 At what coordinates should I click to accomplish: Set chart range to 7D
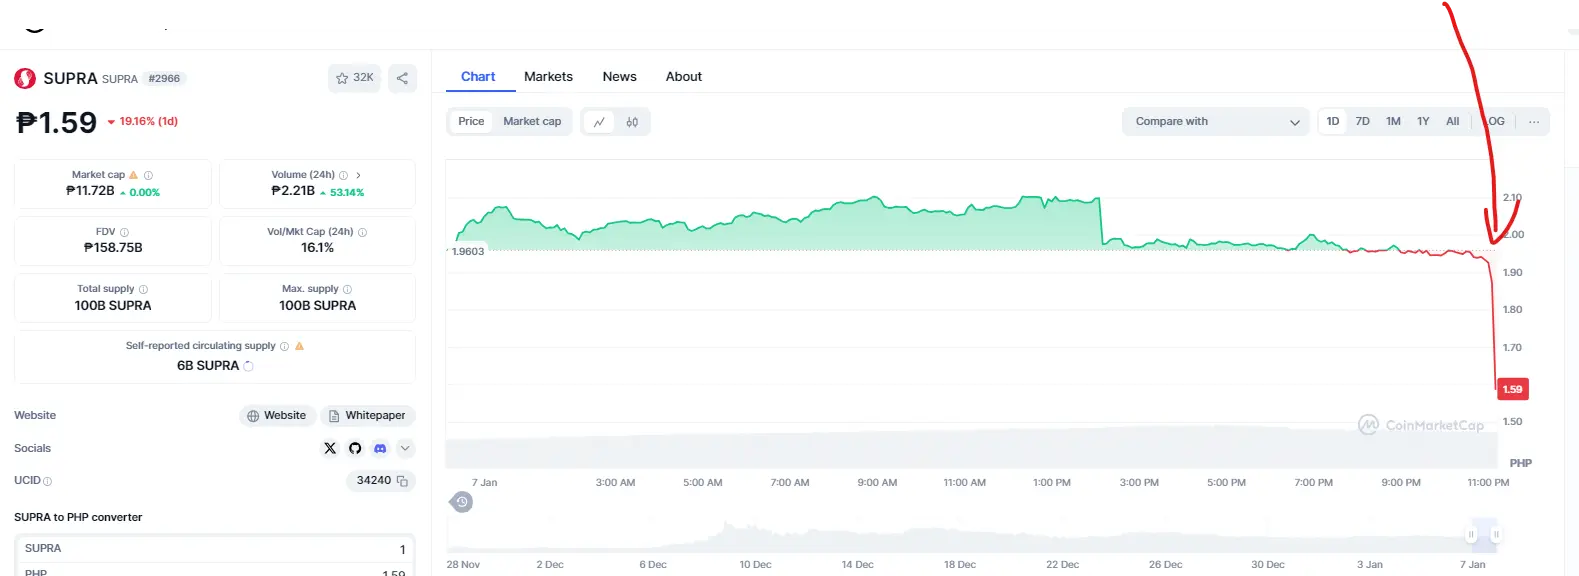1362,122
